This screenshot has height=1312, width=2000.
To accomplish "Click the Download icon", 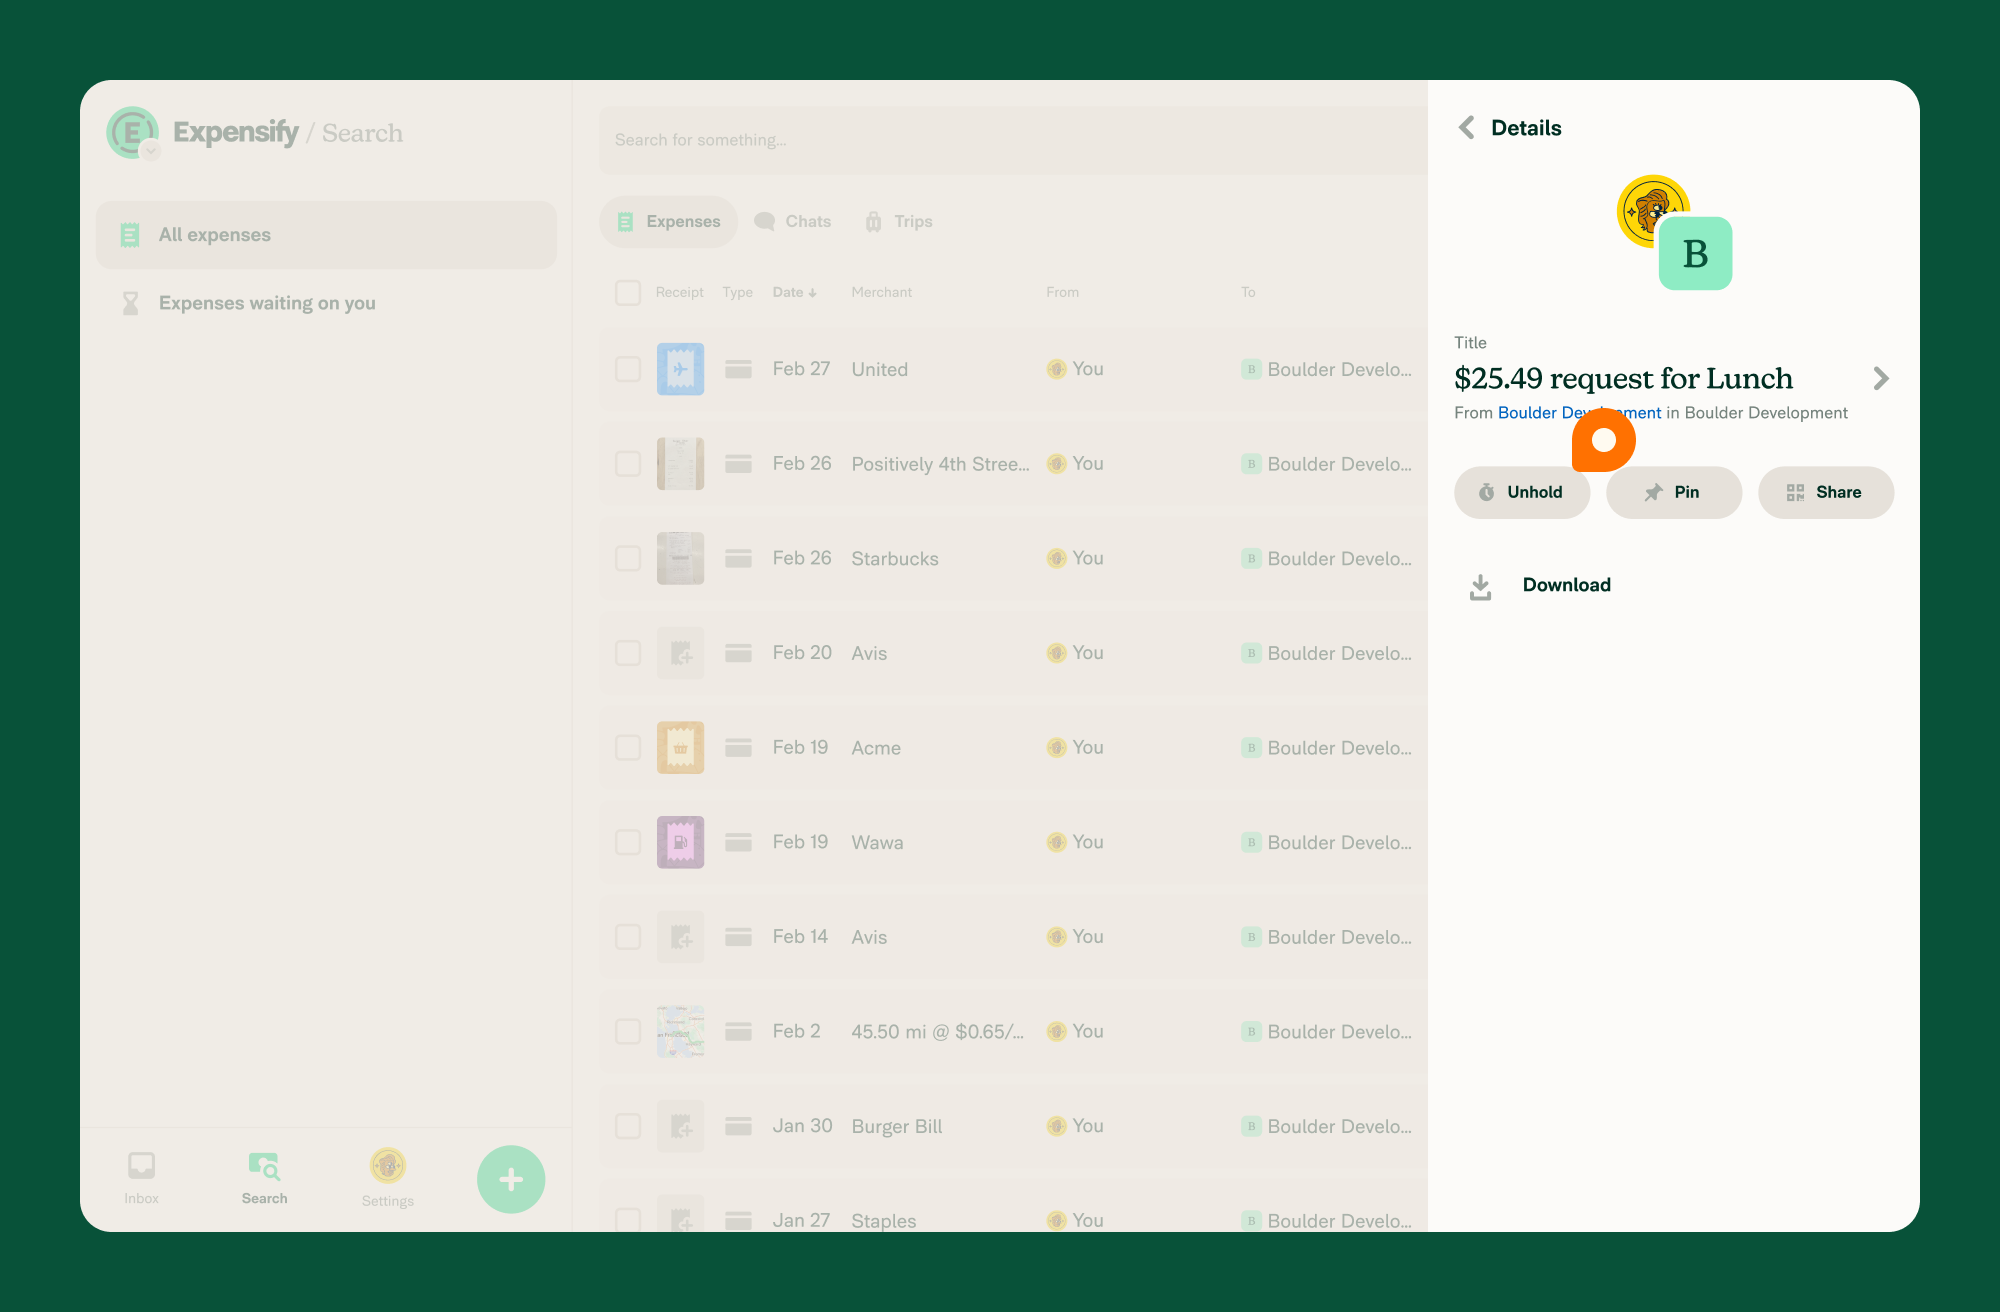I will pos(1480,586).
